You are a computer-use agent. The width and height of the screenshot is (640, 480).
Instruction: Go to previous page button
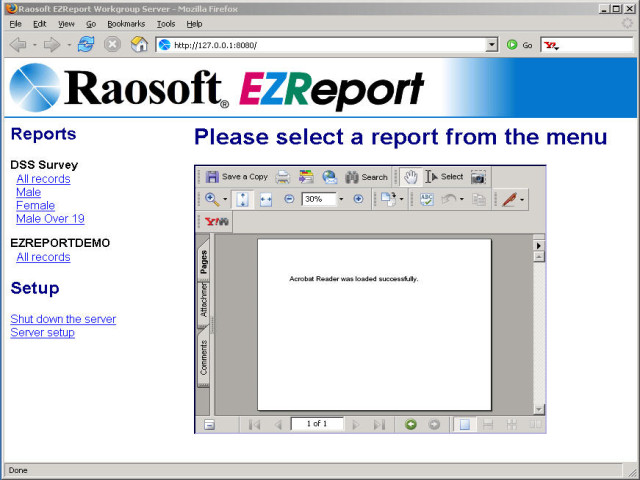point(279,425)
